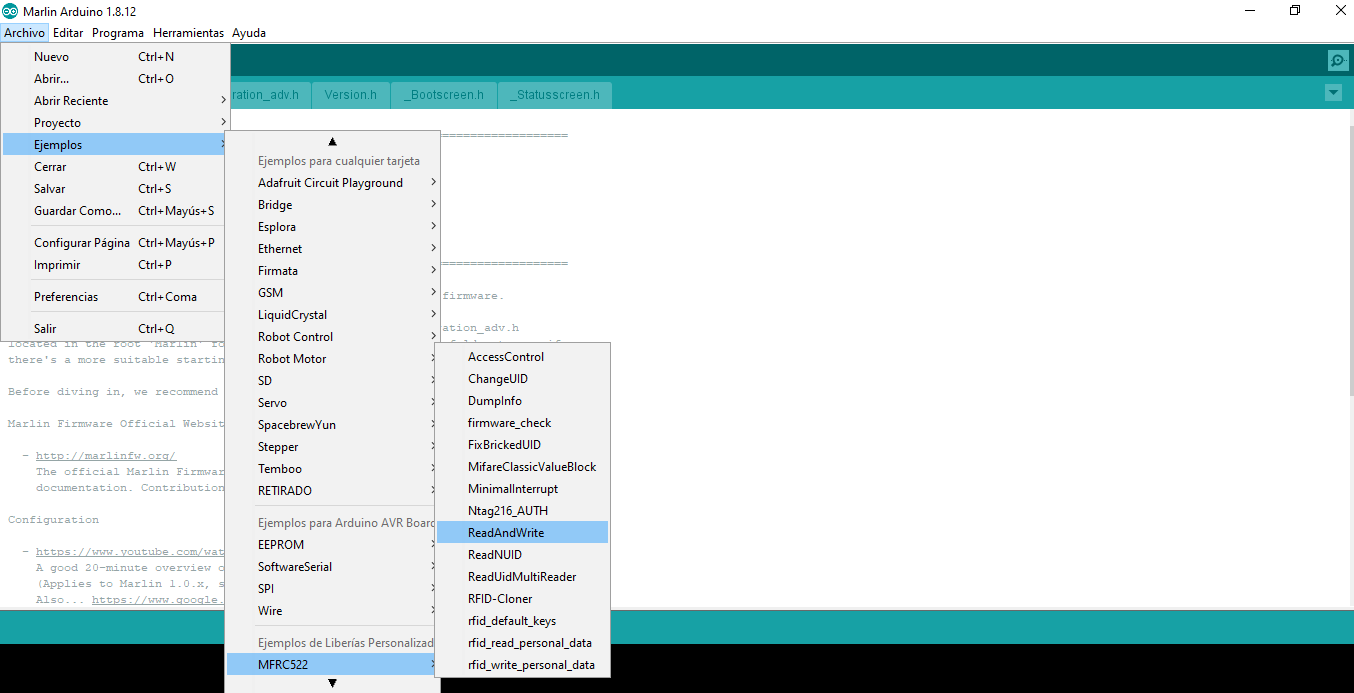
Task: Expand Wire examples submenu
Action: point(333,611)
